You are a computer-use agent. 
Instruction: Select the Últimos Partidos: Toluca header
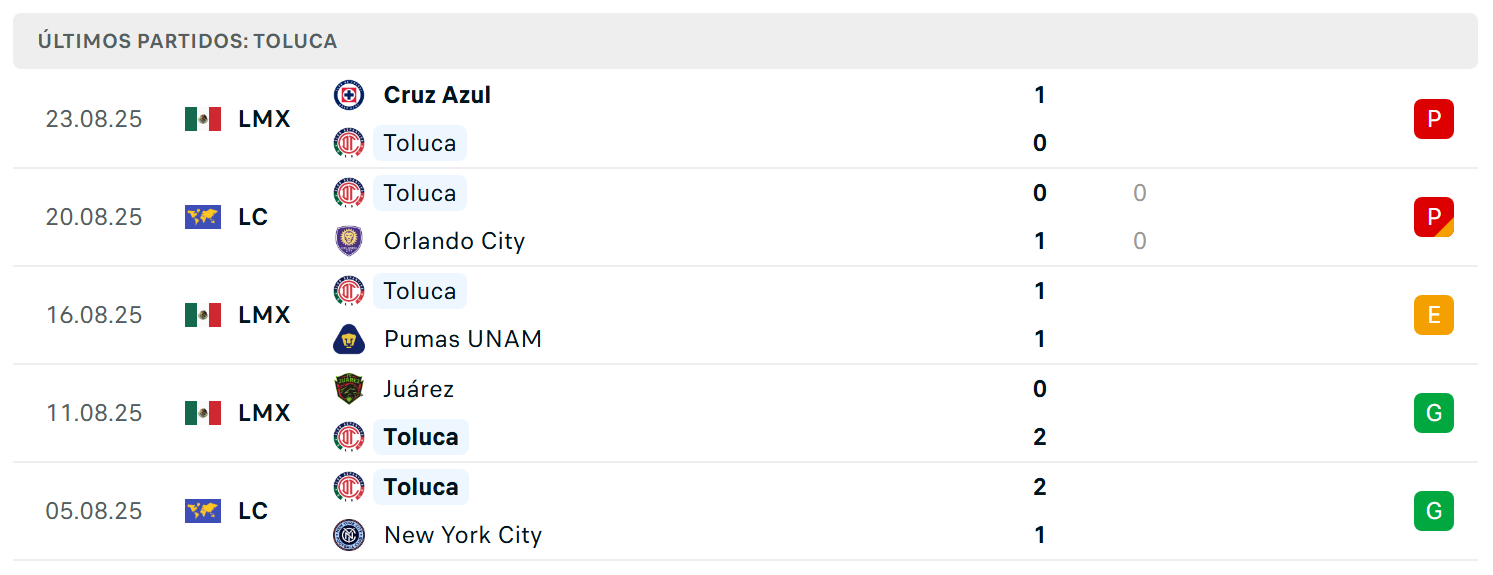pos(745,41)
